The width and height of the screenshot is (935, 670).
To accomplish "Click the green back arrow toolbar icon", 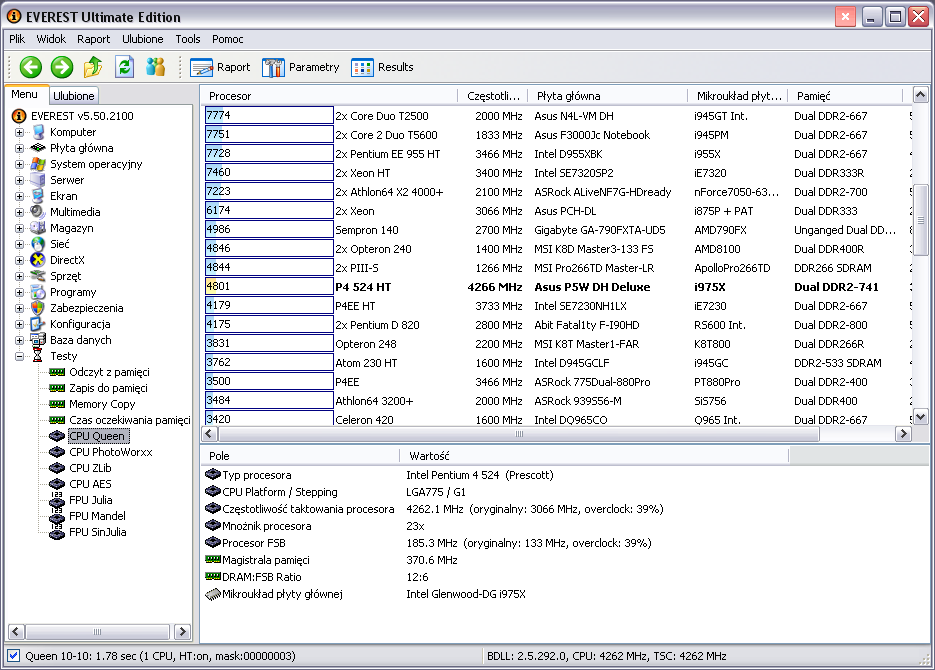I will 30,67.
